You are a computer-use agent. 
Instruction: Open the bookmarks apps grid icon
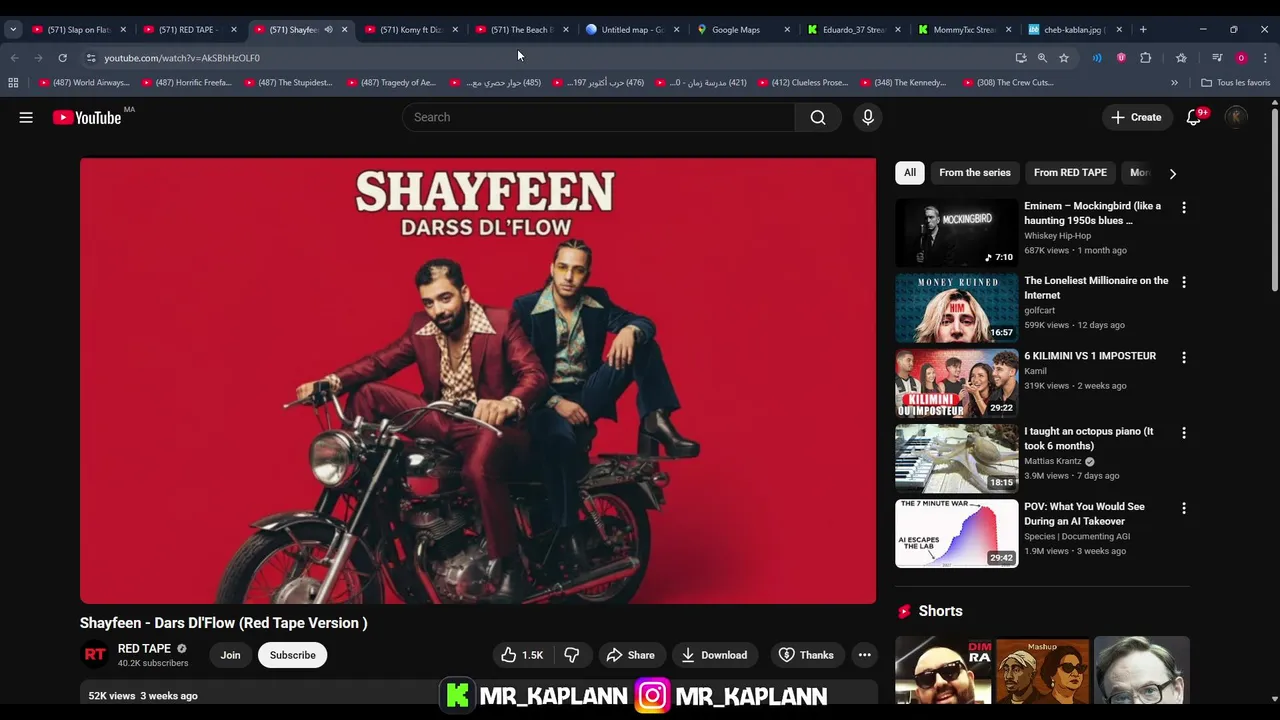pos(13,82)
